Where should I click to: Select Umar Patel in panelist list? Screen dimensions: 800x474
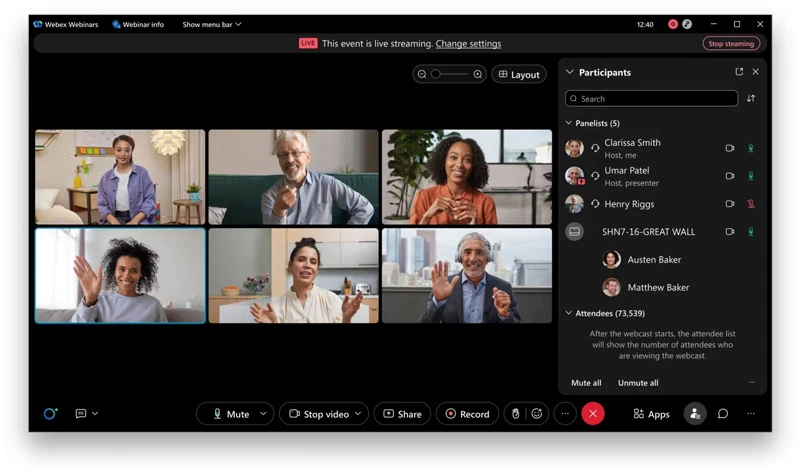point(662,176)
